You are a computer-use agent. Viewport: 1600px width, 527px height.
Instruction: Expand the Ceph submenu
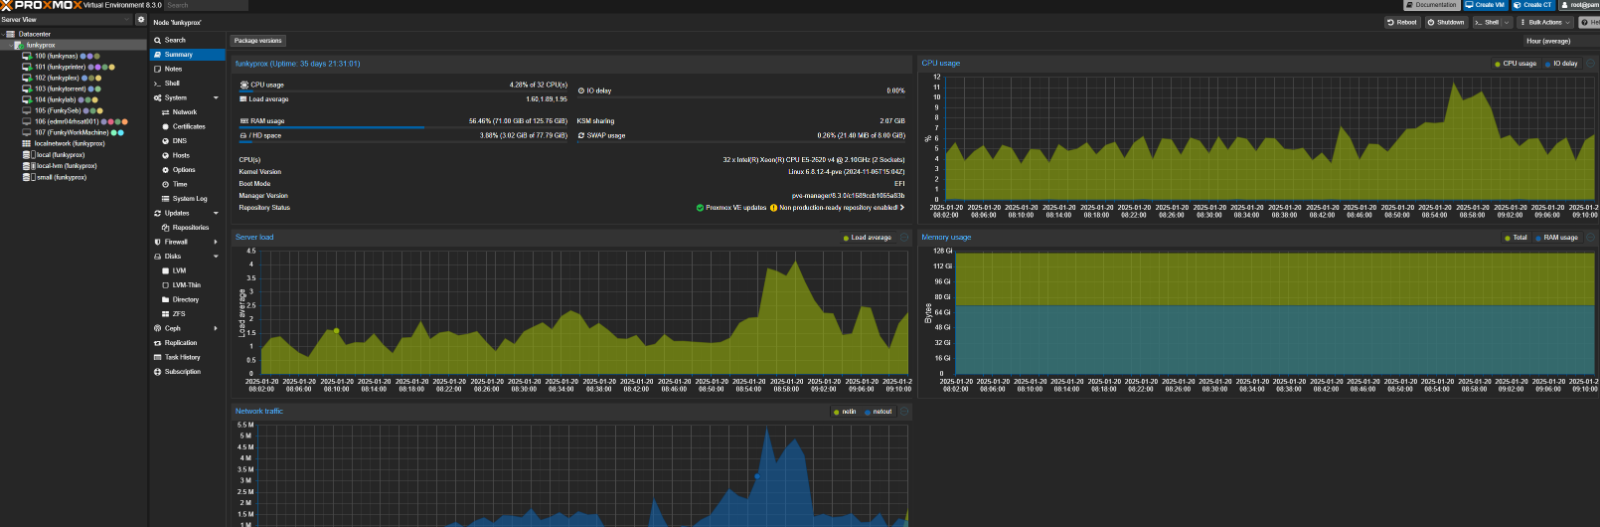pos(216,328)
